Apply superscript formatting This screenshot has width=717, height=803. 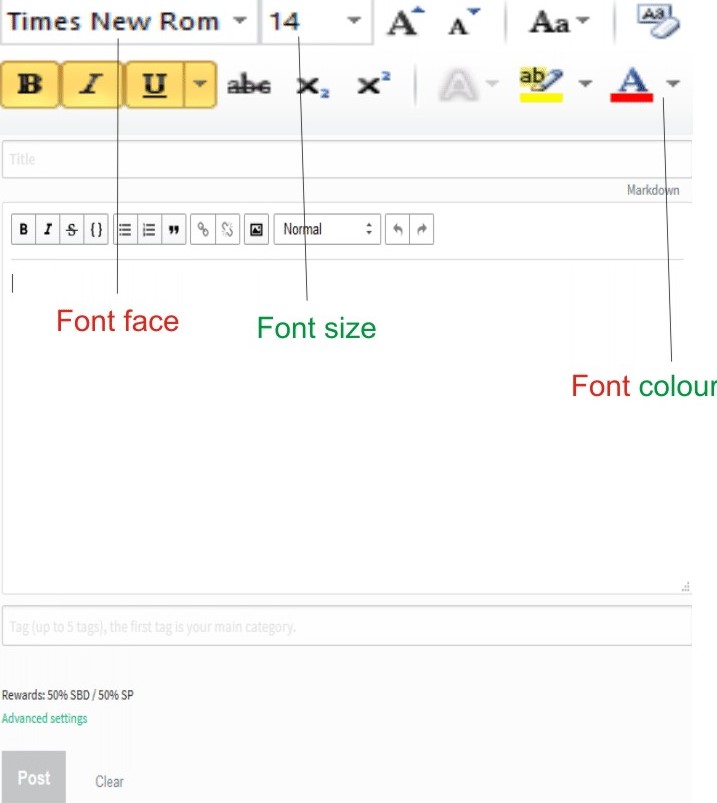[x=374, y=83]
